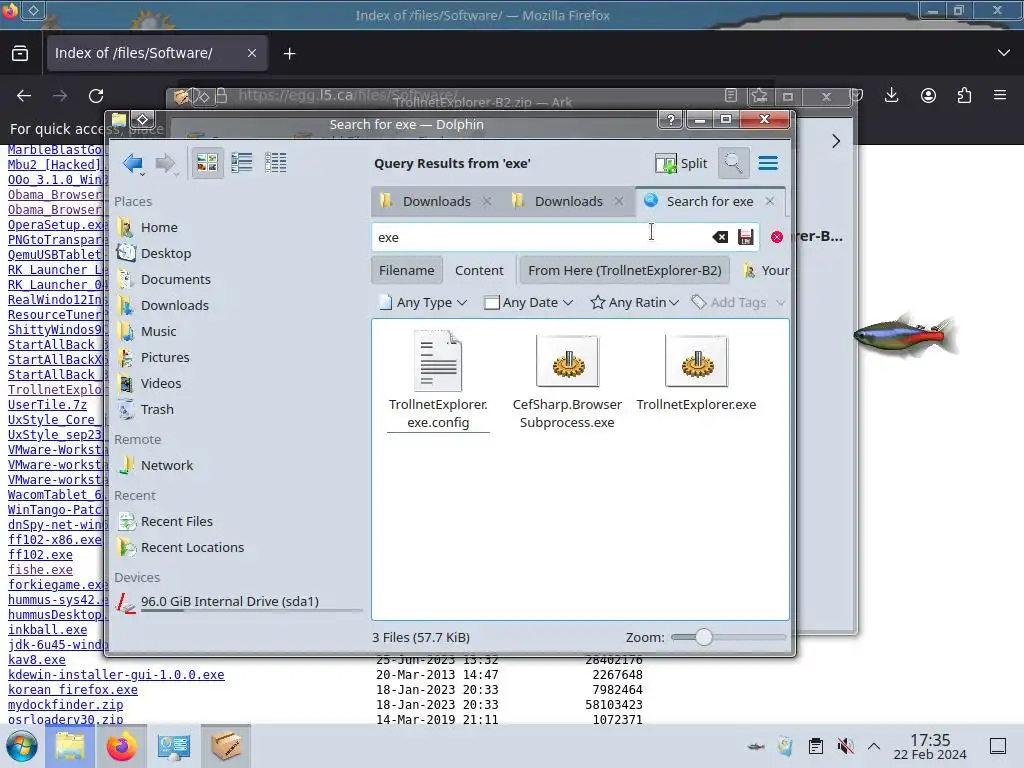Open Firefox extensions icon
1024x768 pixels.
click(x=964, y=96)
